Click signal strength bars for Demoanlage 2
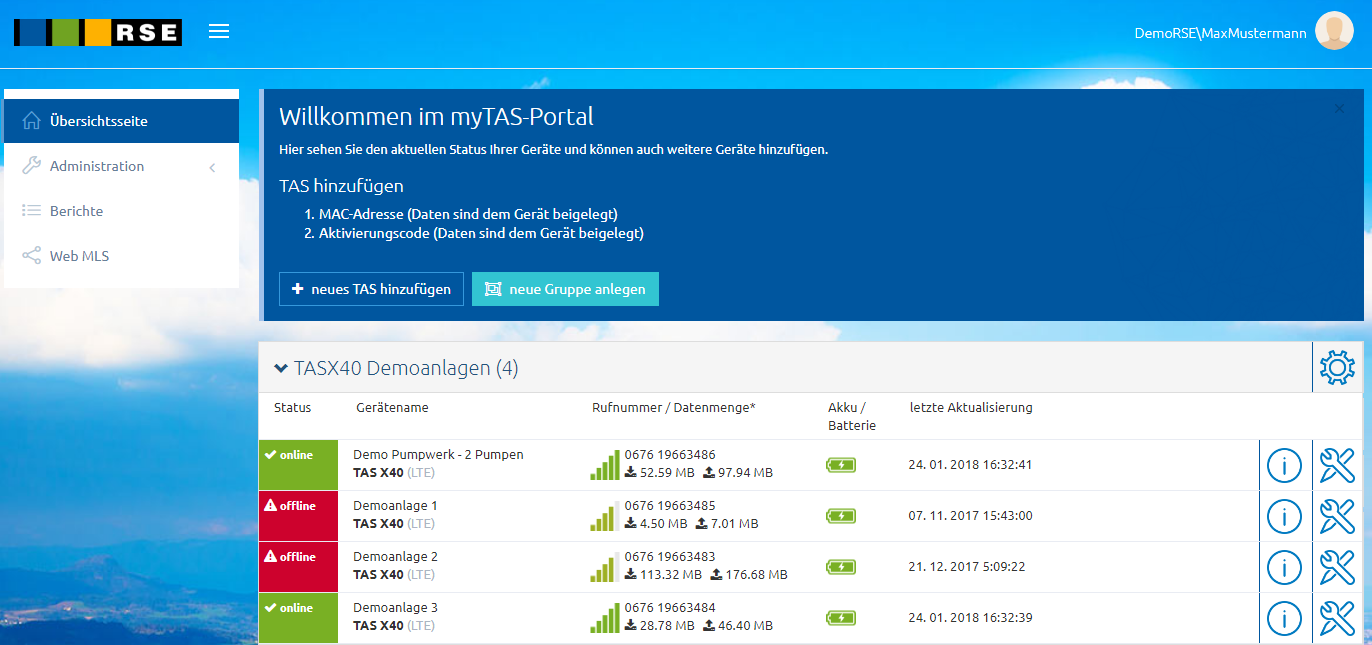 605,567
